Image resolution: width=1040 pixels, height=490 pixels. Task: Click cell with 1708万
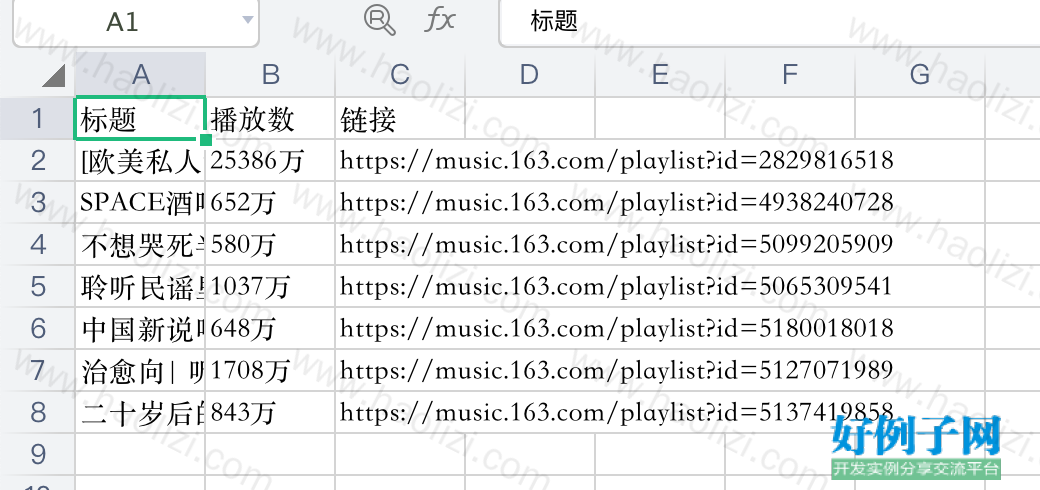coord(270,369)
